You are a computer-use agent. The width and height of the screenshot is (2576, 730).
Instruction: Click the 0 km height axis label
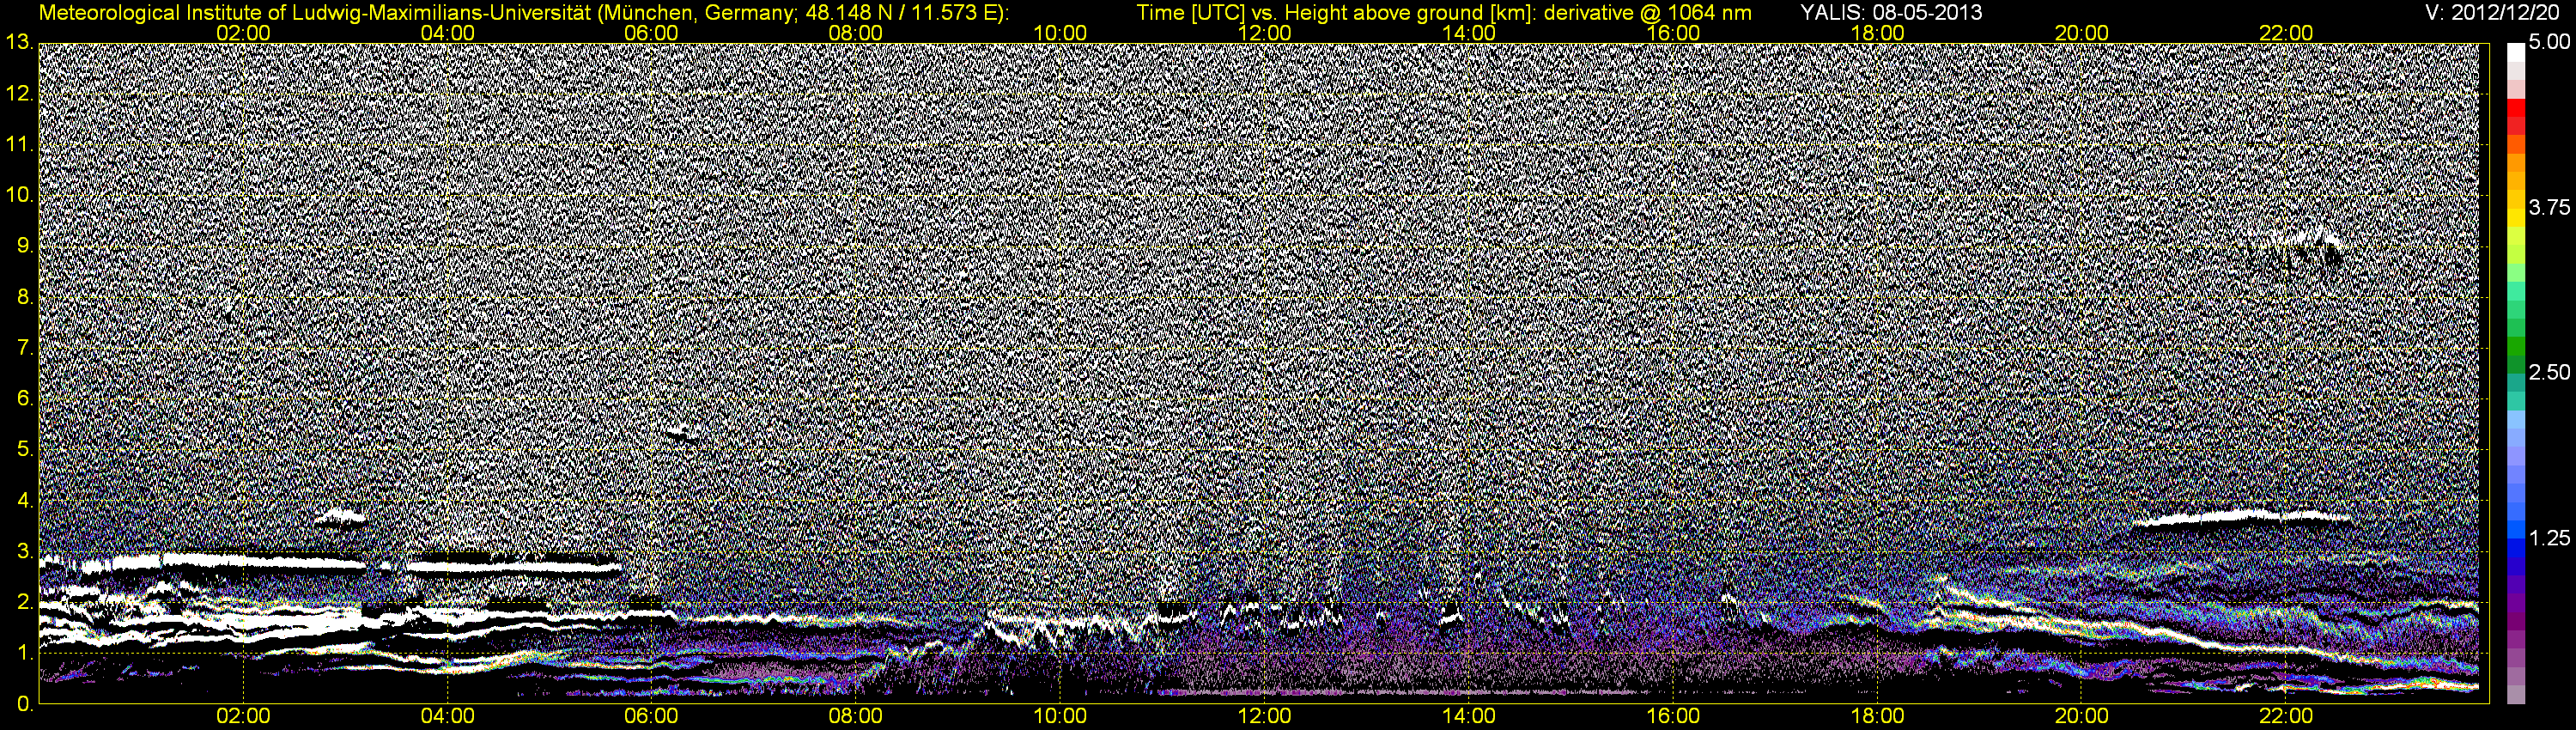point(24,704)
